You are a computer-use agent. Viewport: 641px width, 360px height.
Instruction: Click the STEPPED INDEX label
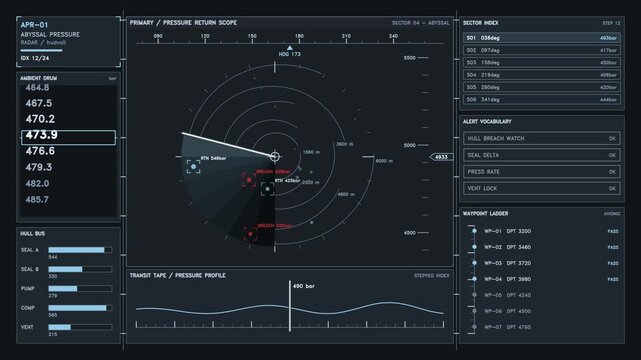(431, 275)
